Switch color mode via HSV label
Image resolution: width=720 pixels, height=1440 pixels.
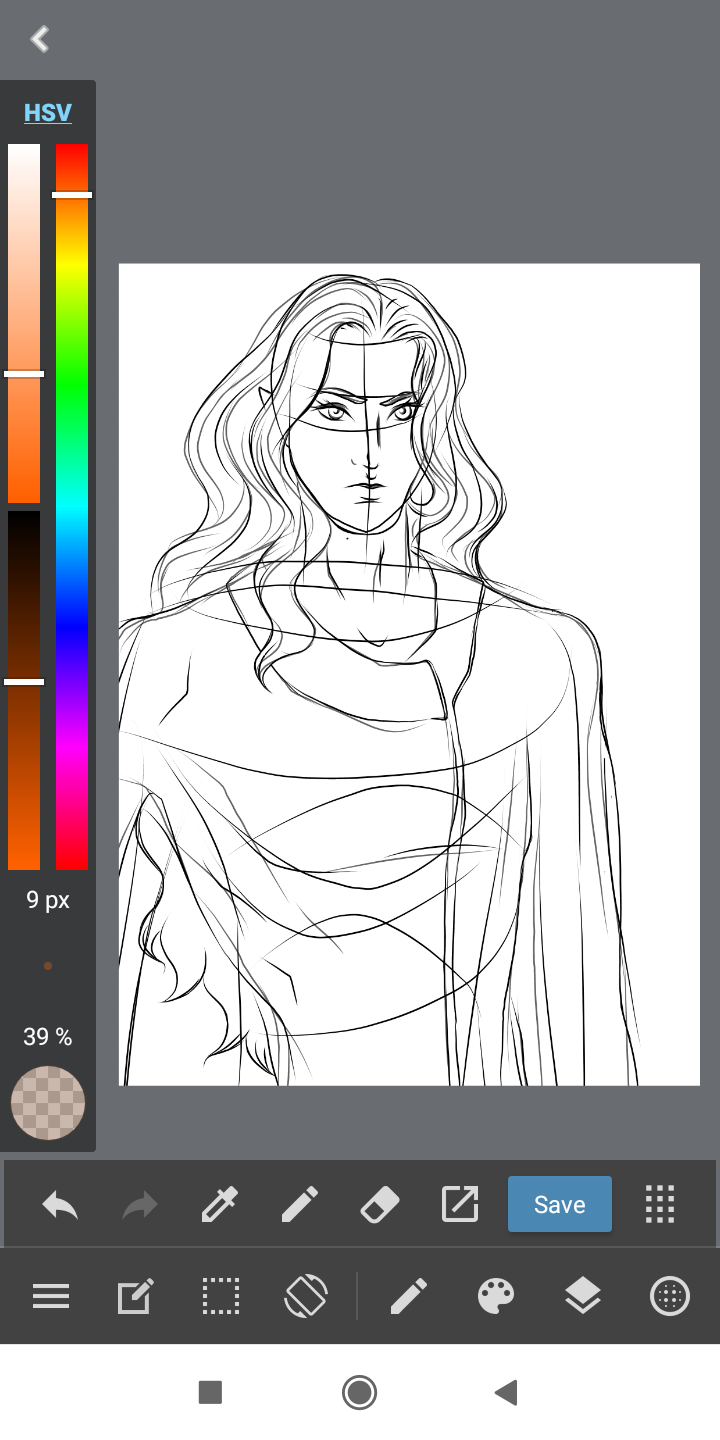point(48,112)
